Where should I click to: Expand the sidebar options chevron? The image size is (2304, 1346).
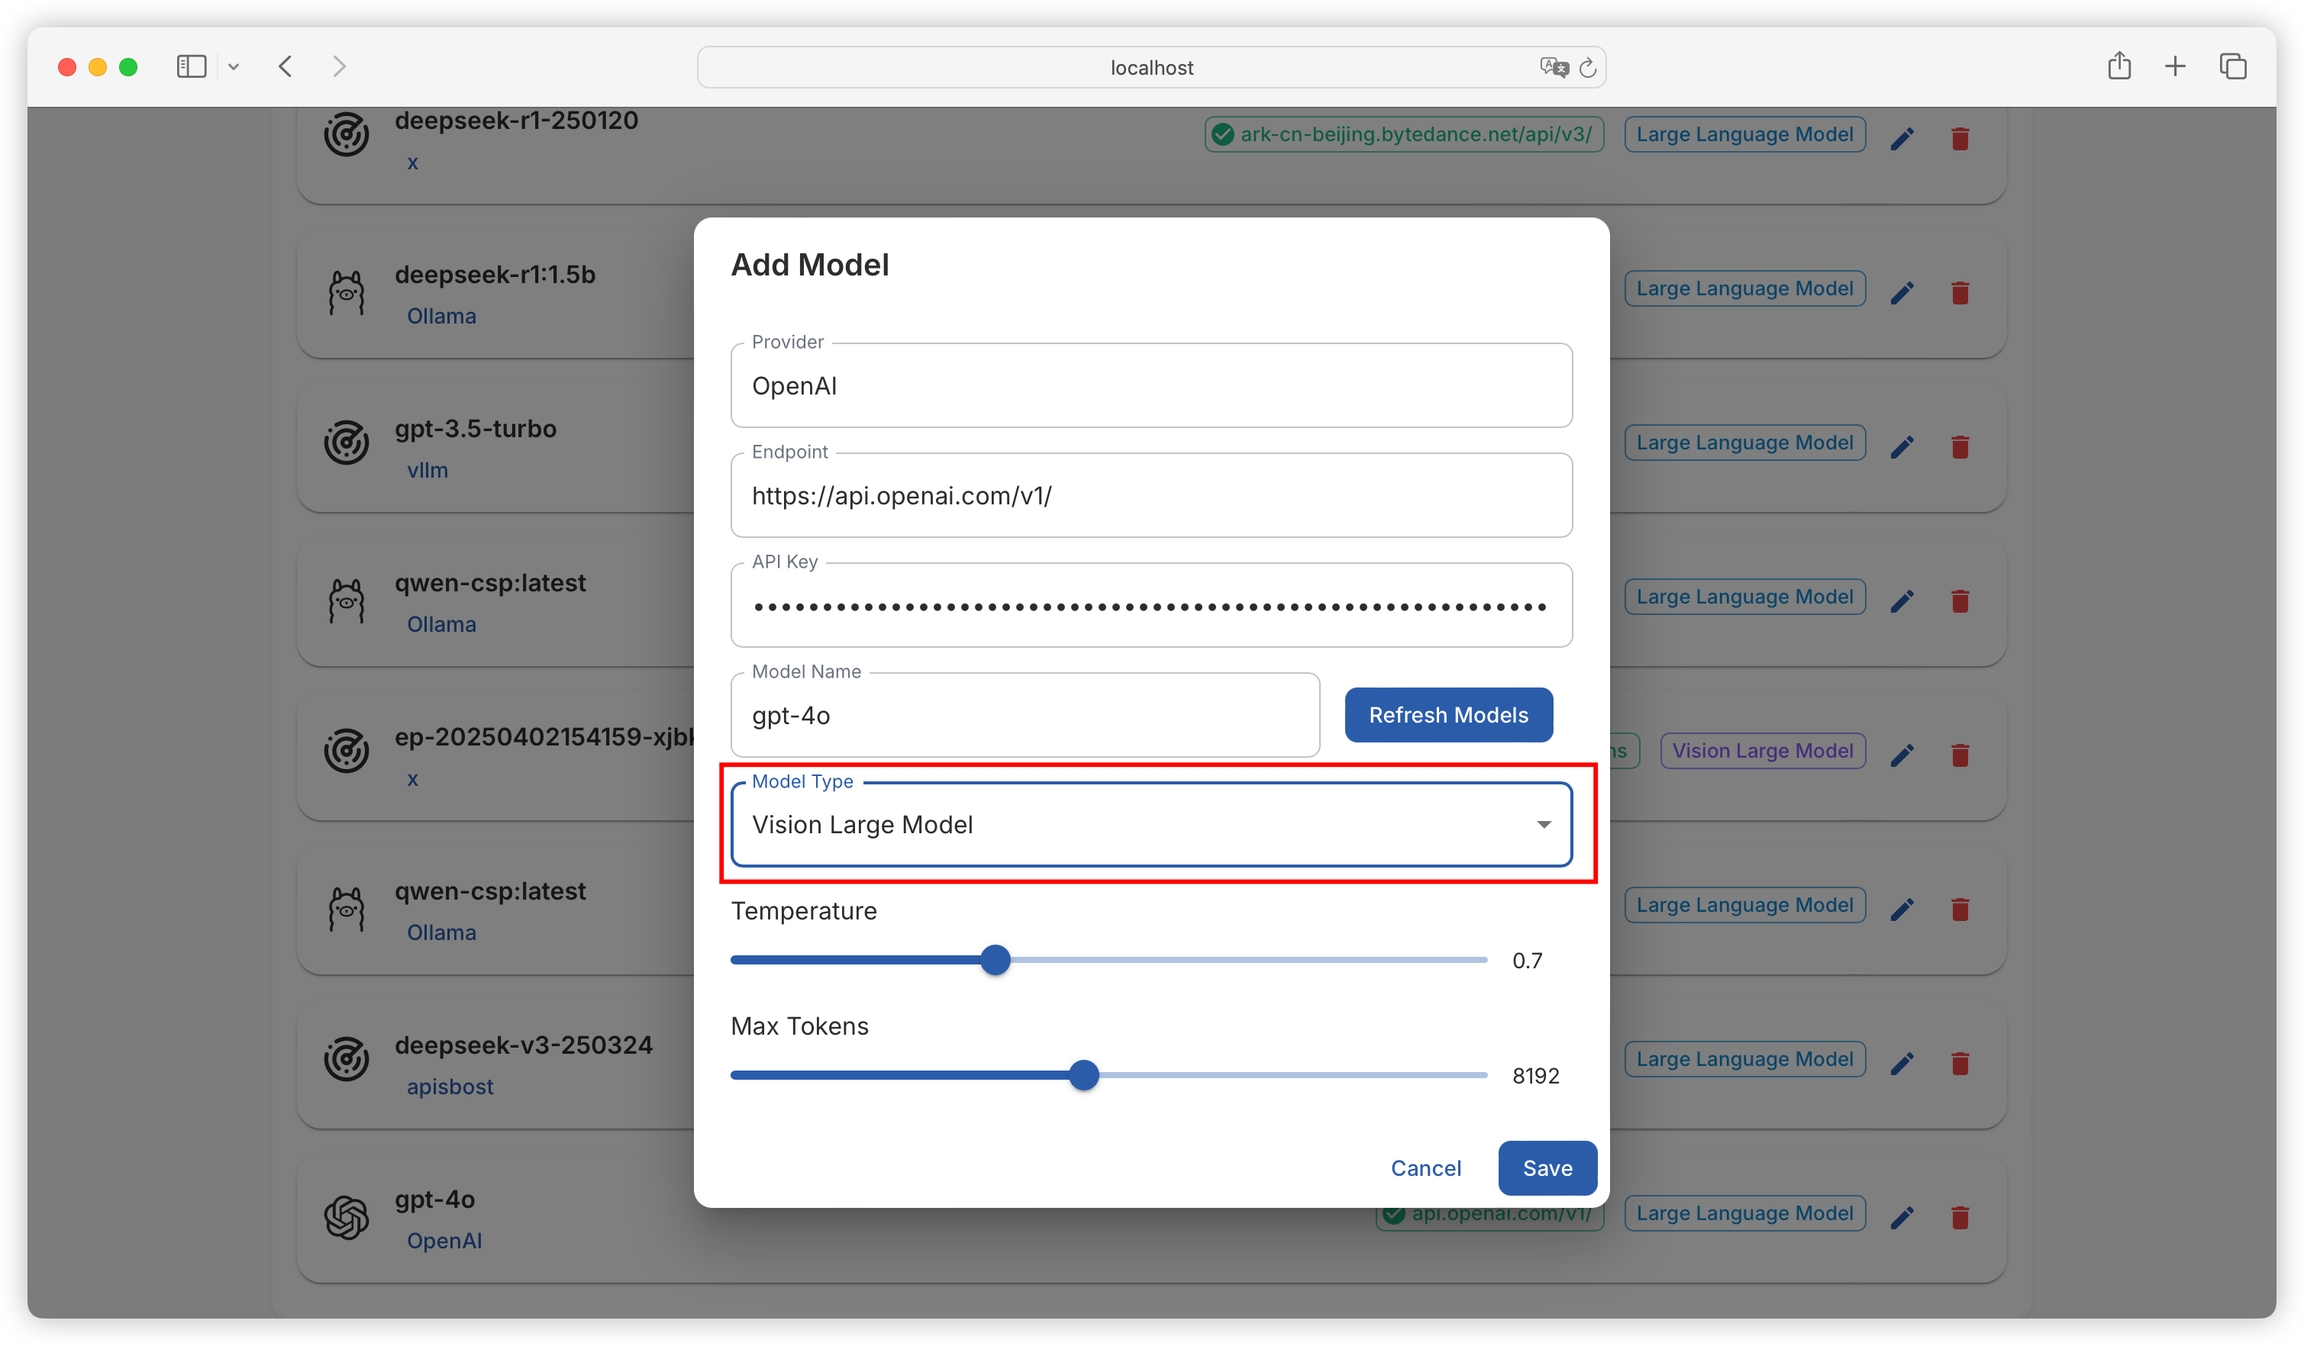tap(233, 67)
